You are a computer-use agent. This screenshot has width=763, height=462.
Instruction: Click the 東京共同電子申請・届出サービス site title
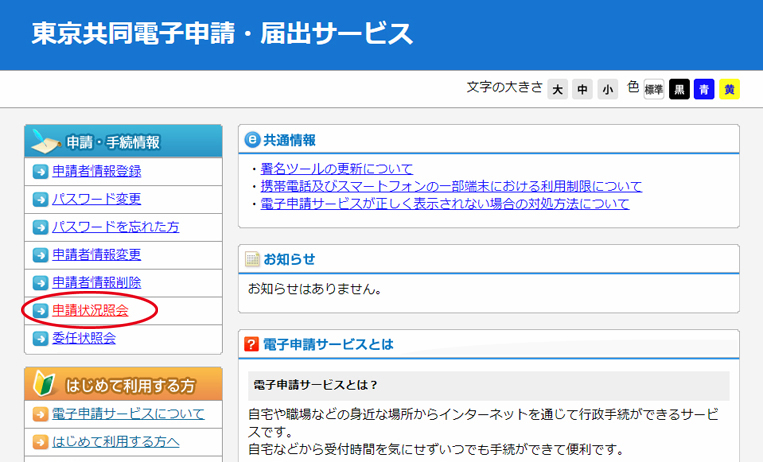(222, 34)
